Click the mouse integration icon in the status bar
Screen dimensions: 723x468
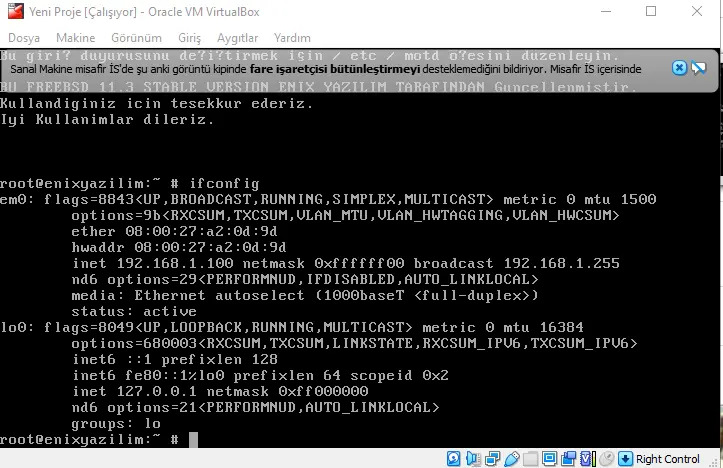coord(606,458)
